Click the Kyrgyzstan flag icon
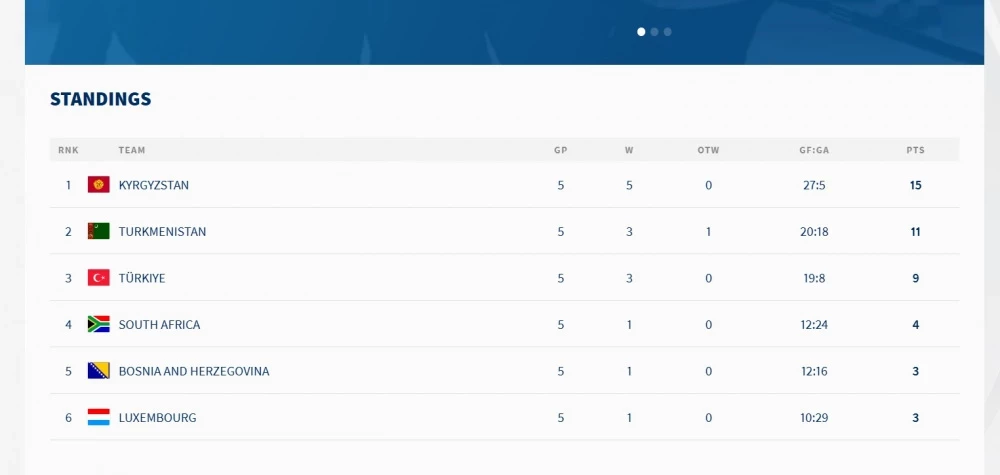 pyautogui.click(x=99, y=185)
